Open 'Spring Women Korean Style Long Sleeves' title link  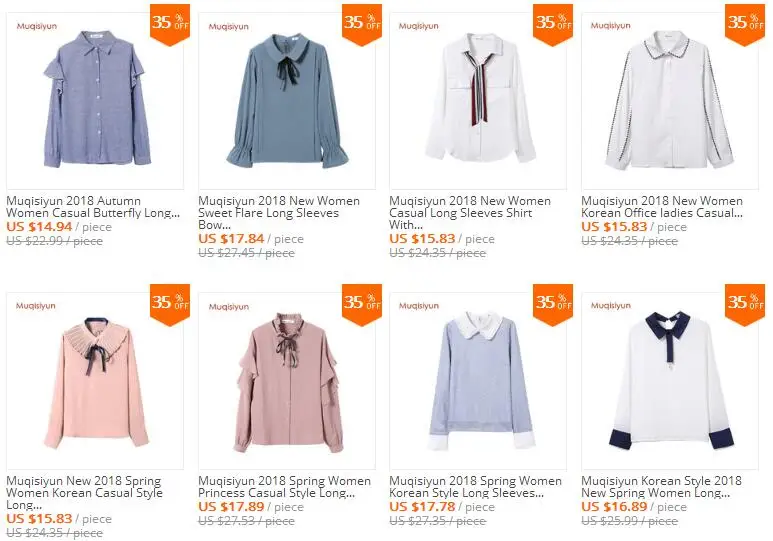pos(475,487)
